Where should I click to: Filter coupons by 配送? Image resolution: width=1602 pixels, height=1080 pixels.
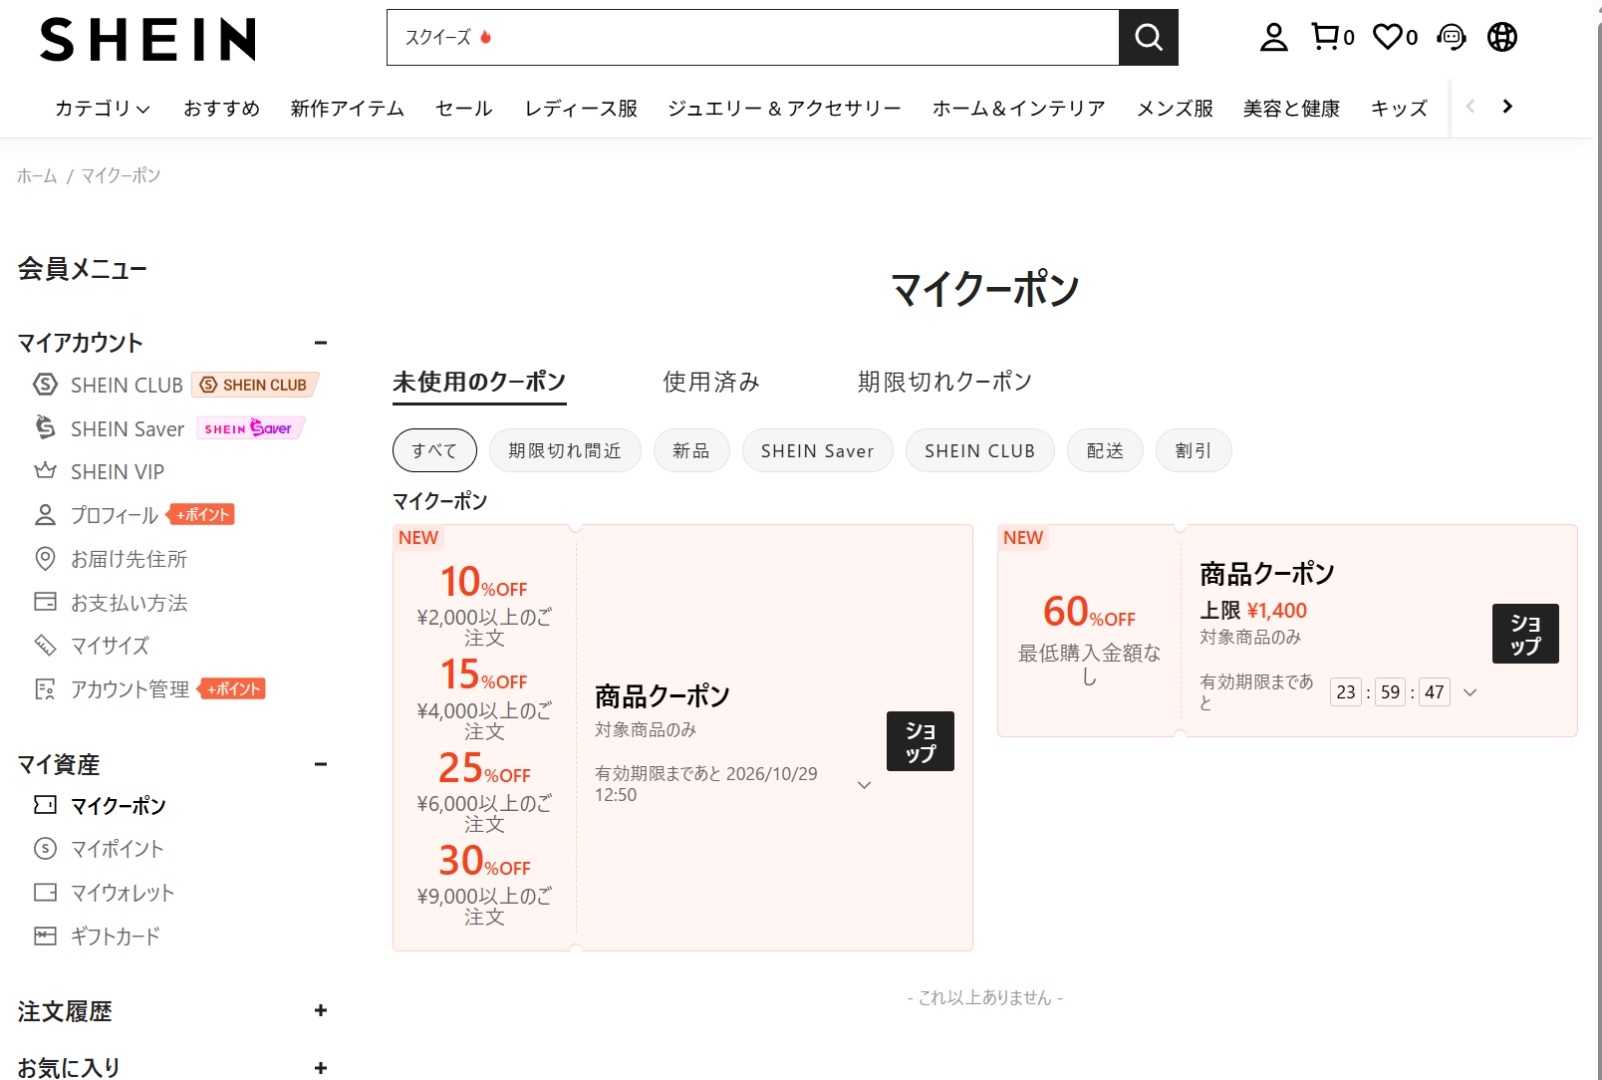(x=1105, y=451)
